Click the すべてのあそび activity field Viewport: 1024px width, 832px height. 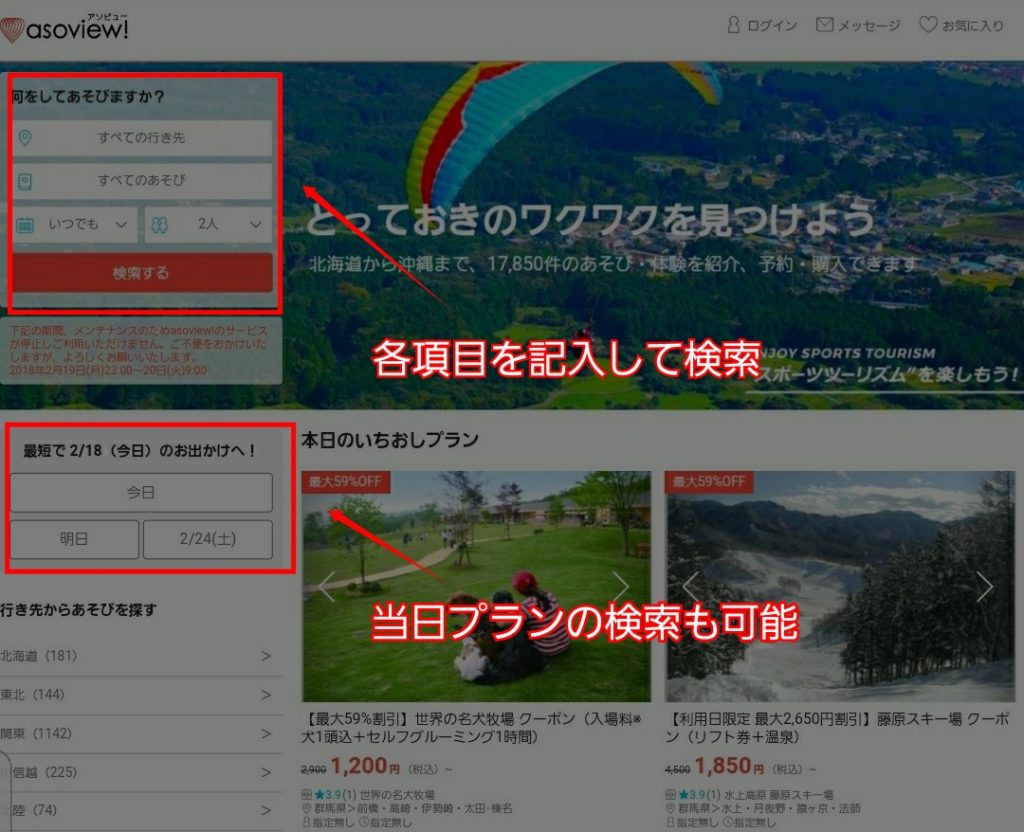142,181
